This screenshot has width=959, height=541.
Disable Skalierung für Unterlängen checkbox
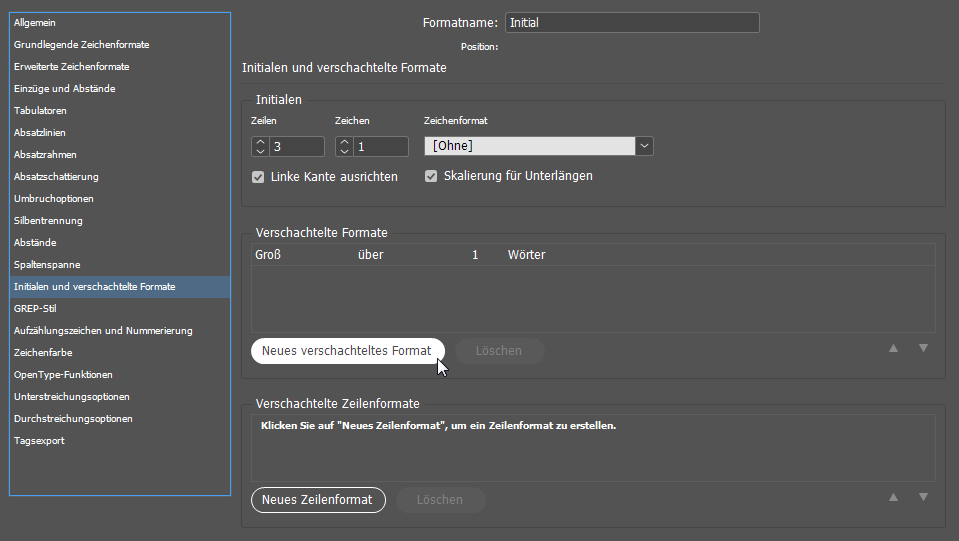pyautogui.click(x=432, y=177)
